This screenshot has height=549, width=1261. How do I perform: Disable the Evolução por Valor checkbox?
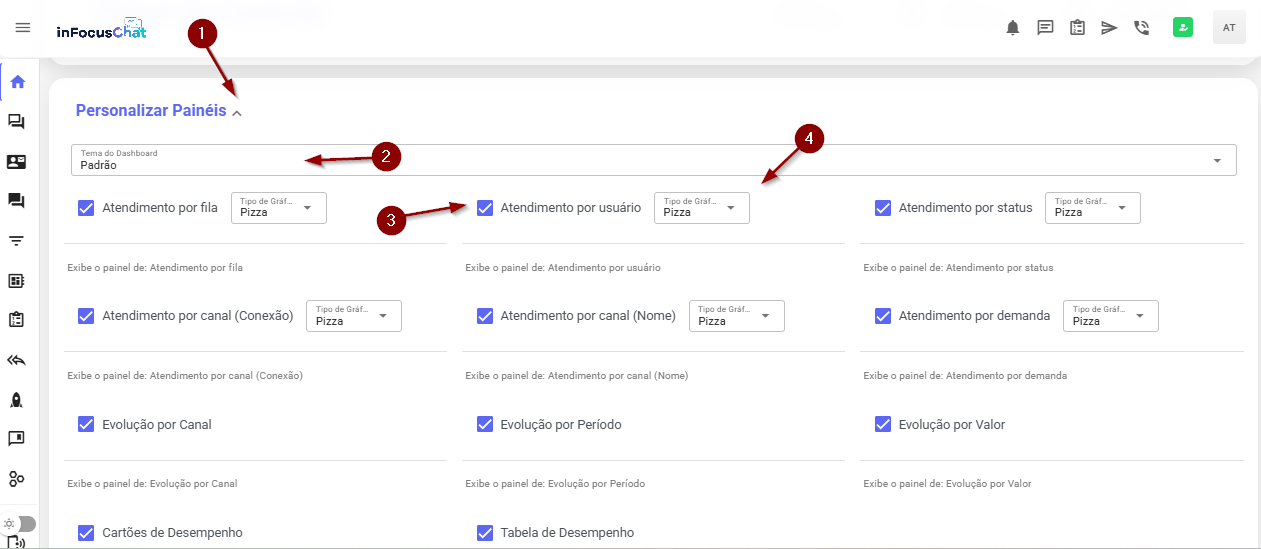883,424
